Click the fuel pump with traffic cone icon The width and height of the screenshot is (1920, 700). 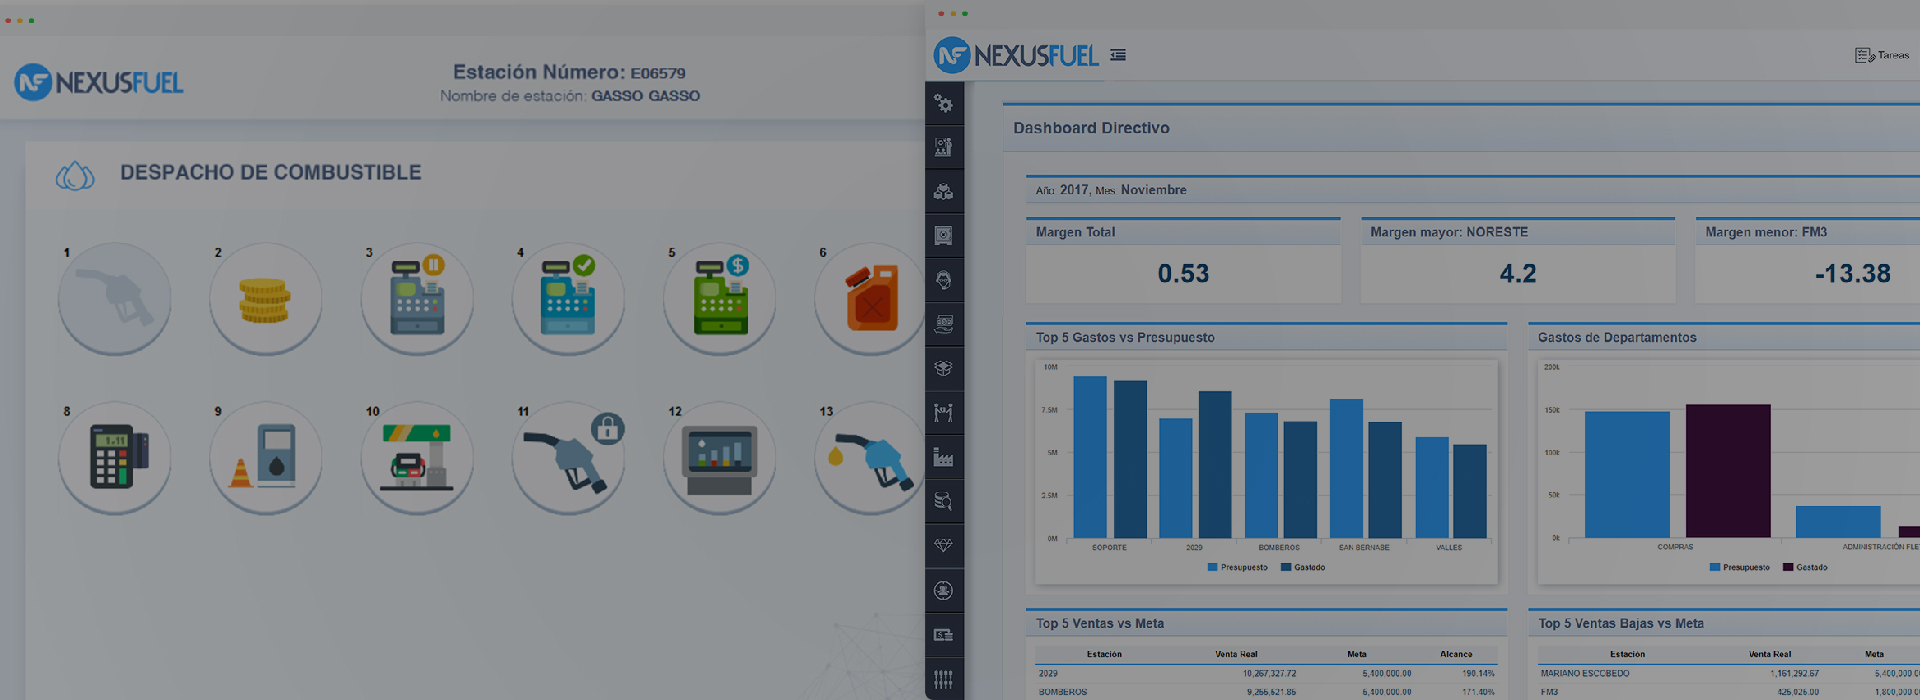(x=265, y=458)
